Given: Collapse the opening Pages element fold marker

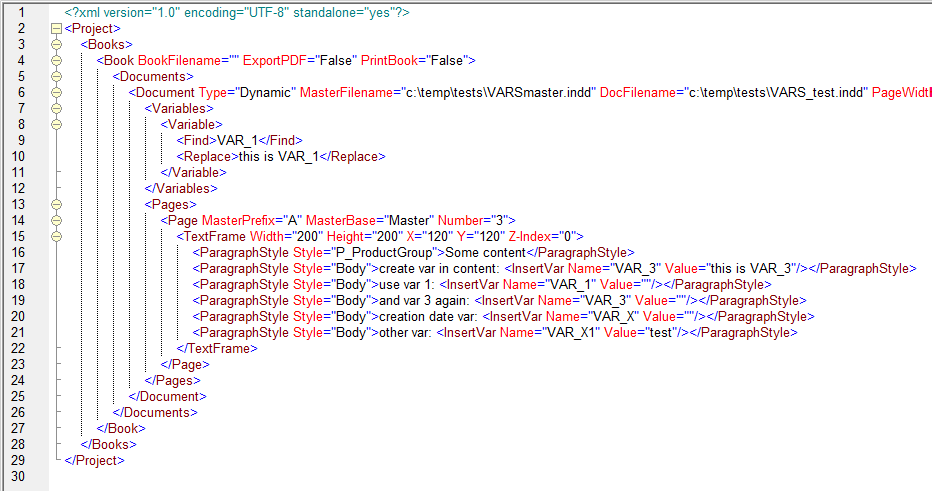Looking at the screenshot, I should coord(56,204).
